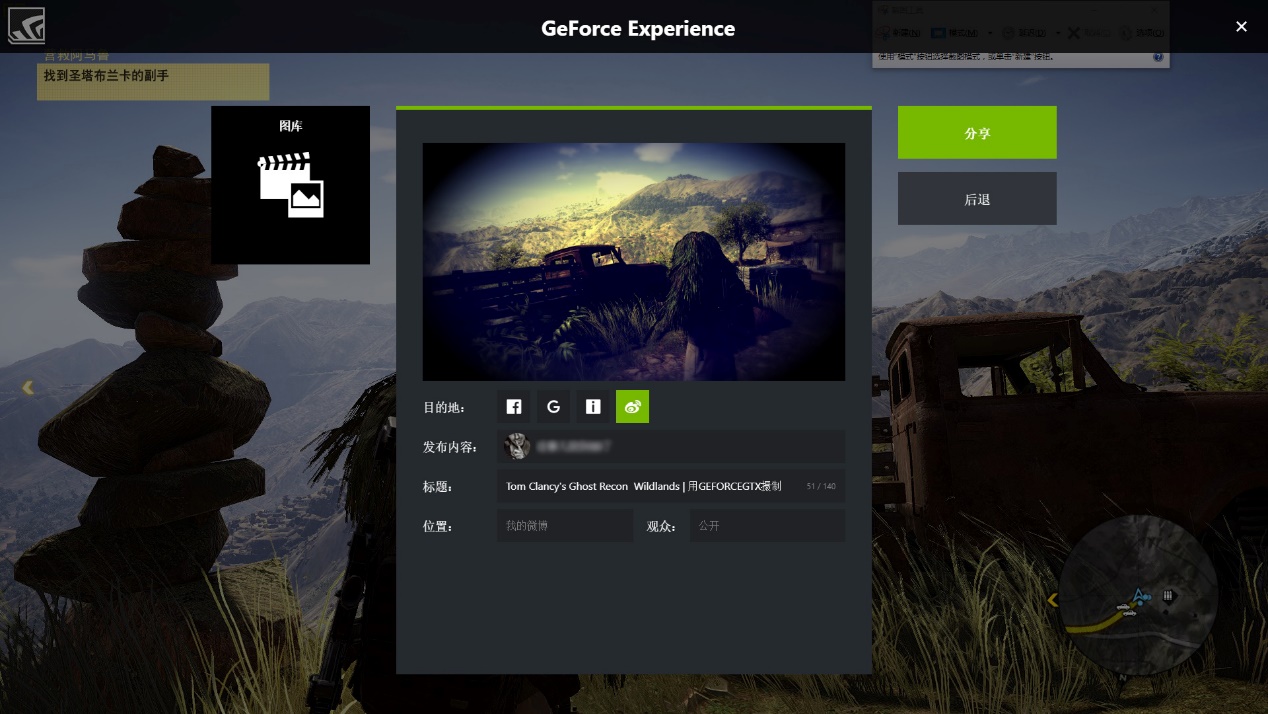Viewport: 1268px width, 714px height.
Task: Select Google as share destination
Action: 553,406
